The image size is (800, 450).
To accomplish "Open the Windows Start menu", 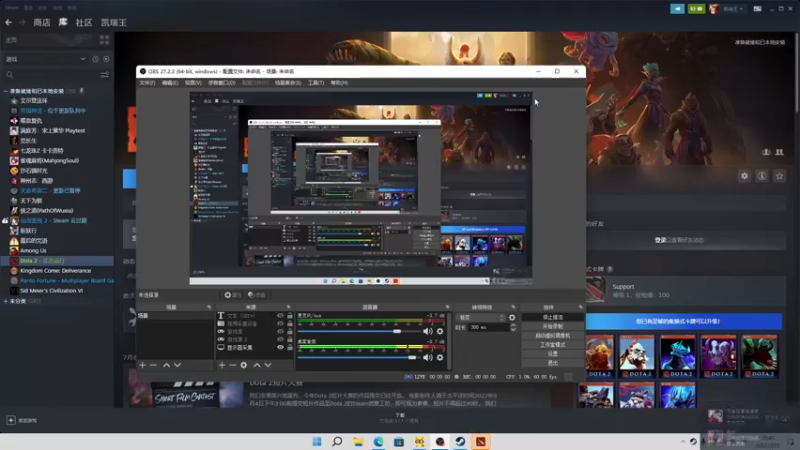I will (x=317, y=441).
